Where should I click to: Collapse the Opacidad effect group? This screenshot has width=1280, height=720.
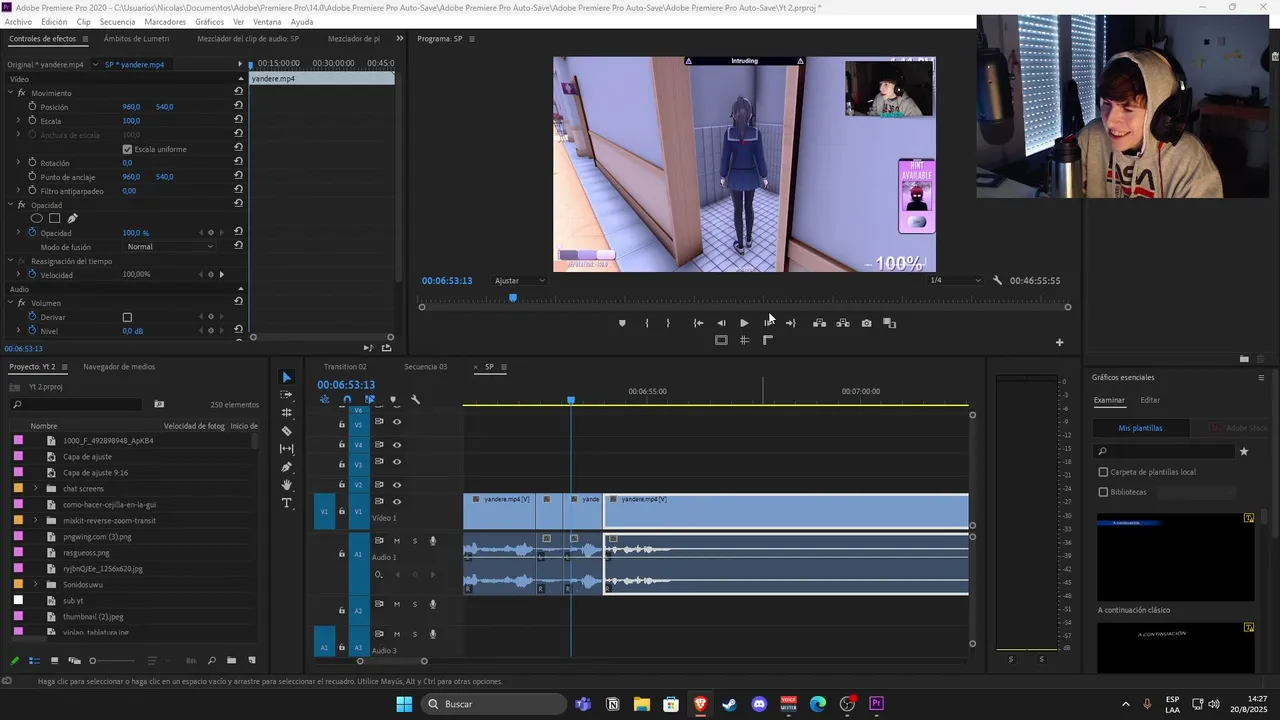[x=10, y=205]
